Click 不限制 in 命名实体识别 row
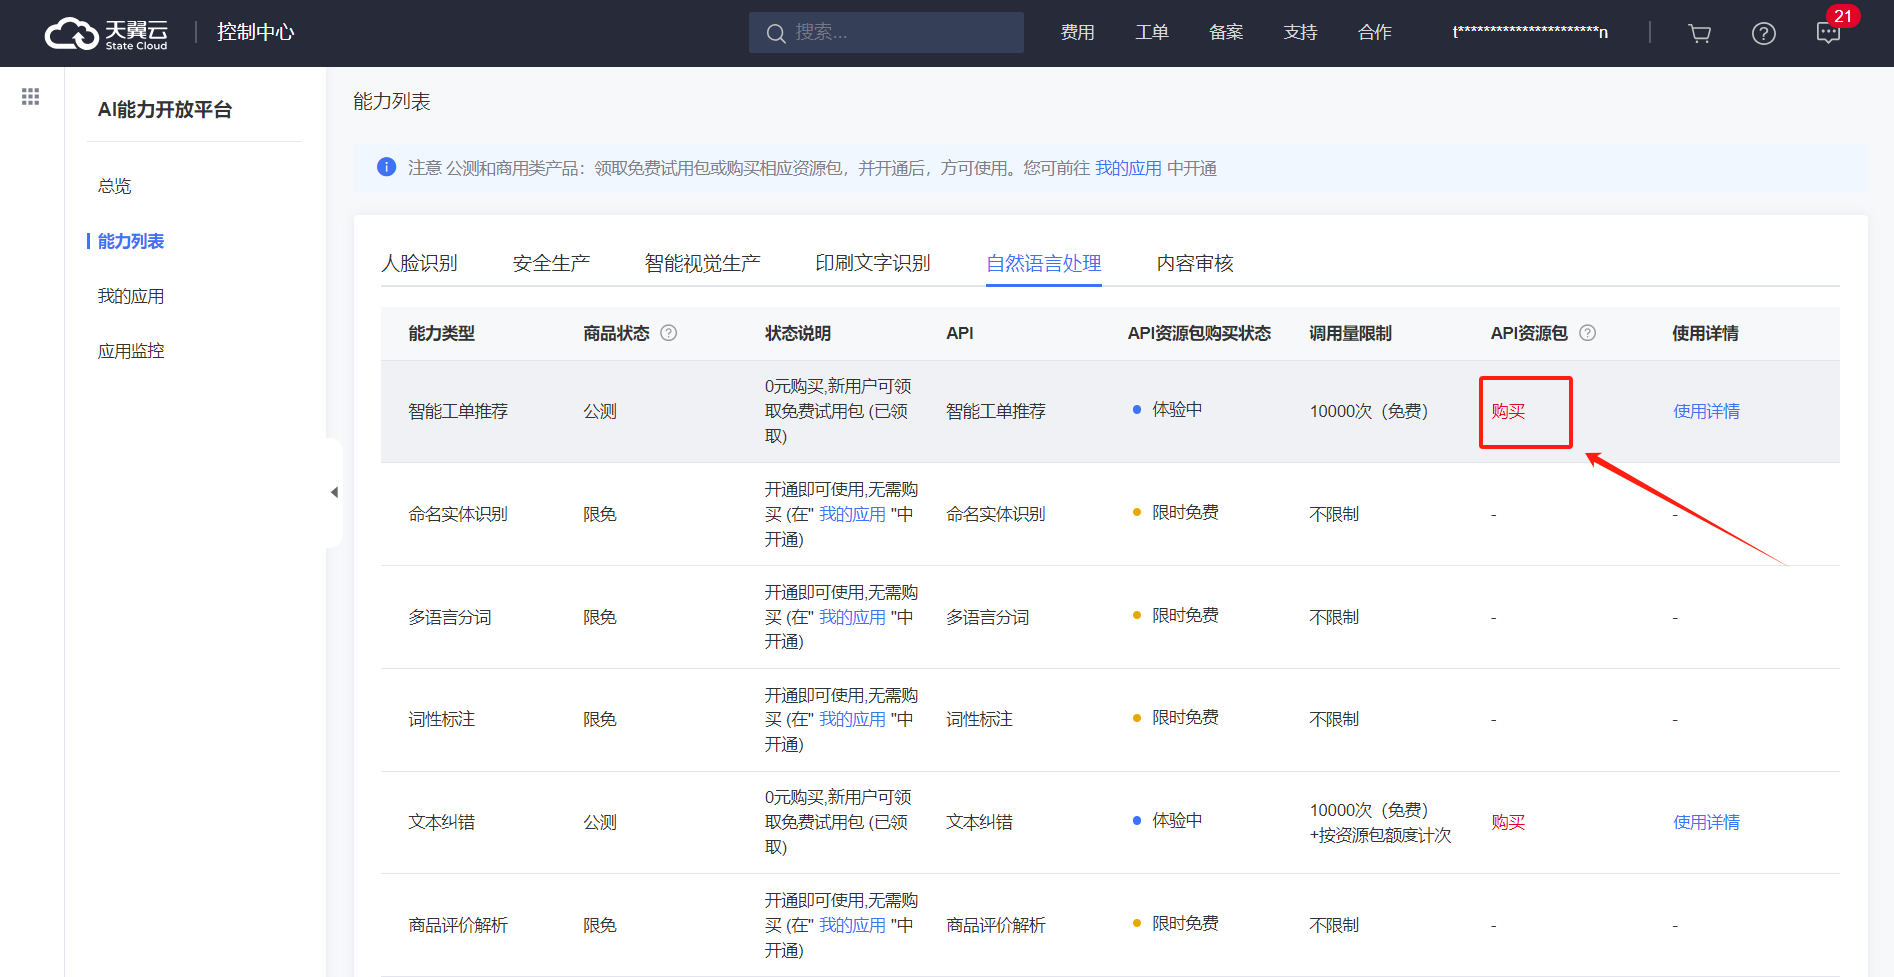Viewport: 1894px width, 977px height. tap(1334, 514)
